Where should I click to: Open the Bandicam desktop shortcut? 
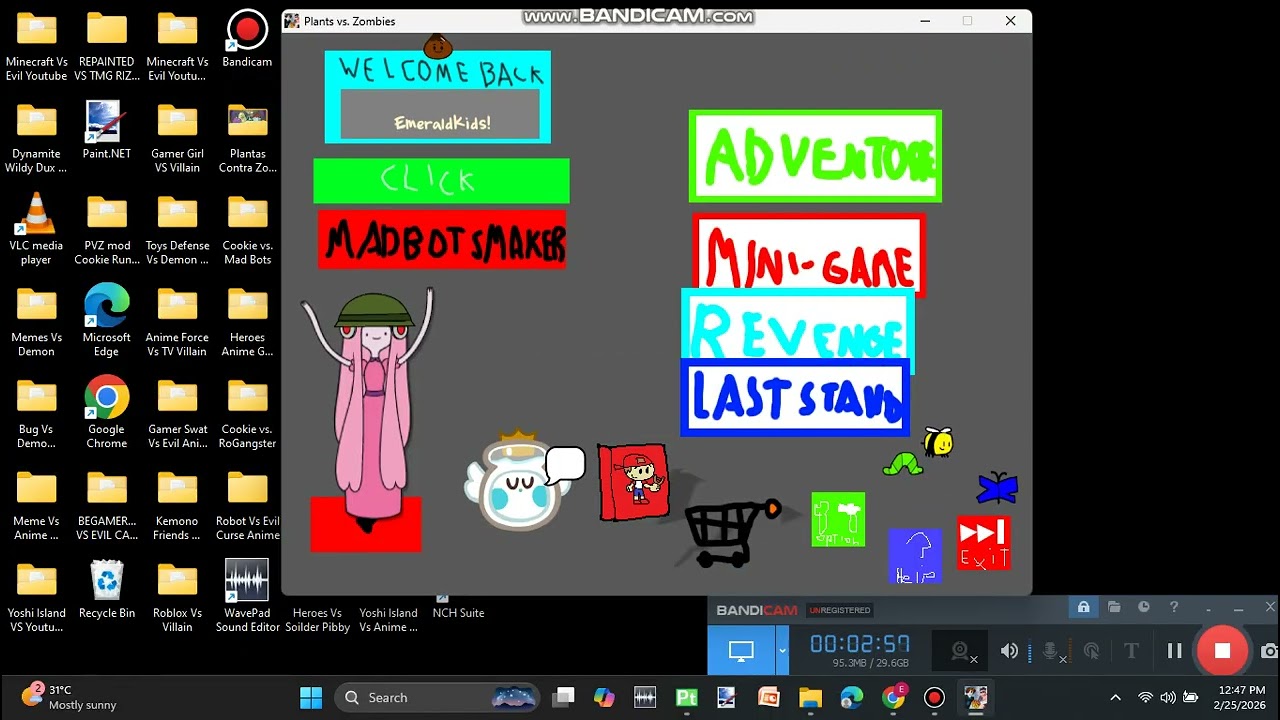(x=247, y=40)
